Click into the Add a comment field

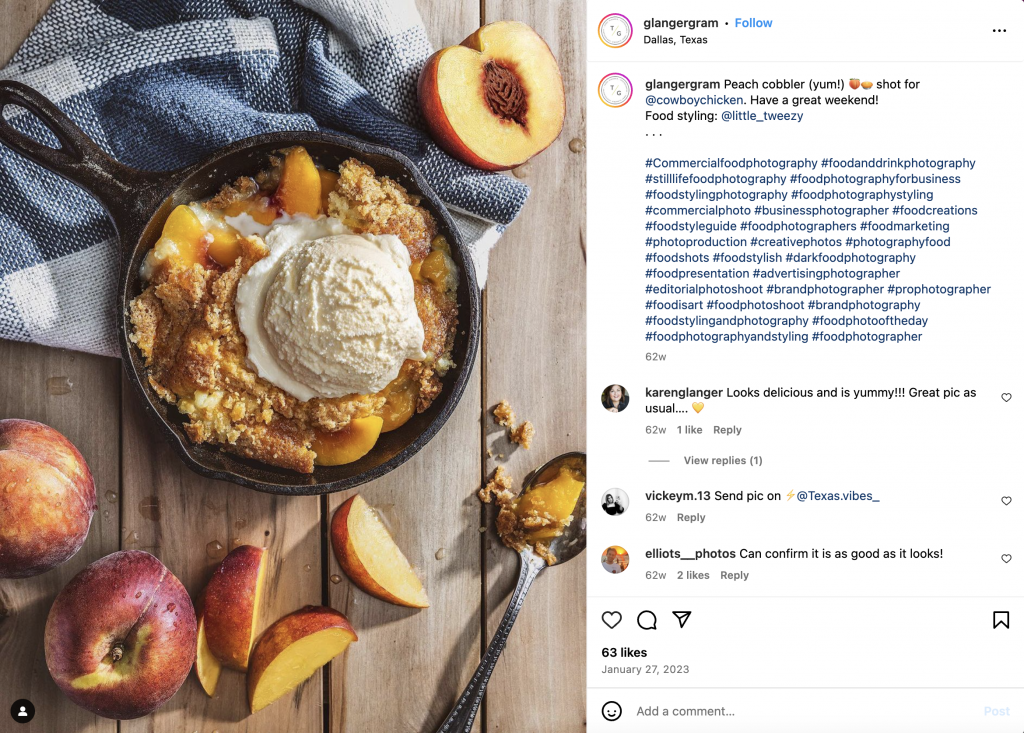(x=805, y=711)
